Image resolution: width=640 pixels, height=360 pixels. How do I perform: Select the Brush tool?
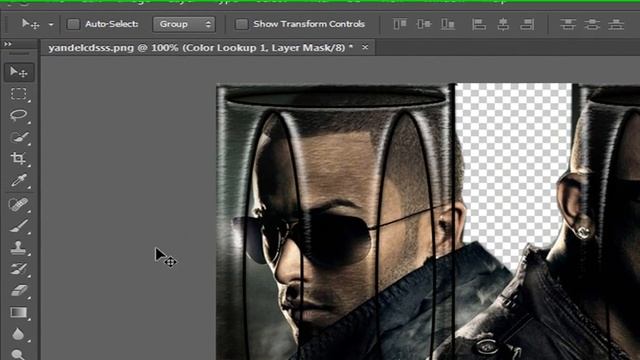click(x=19, y=226)
